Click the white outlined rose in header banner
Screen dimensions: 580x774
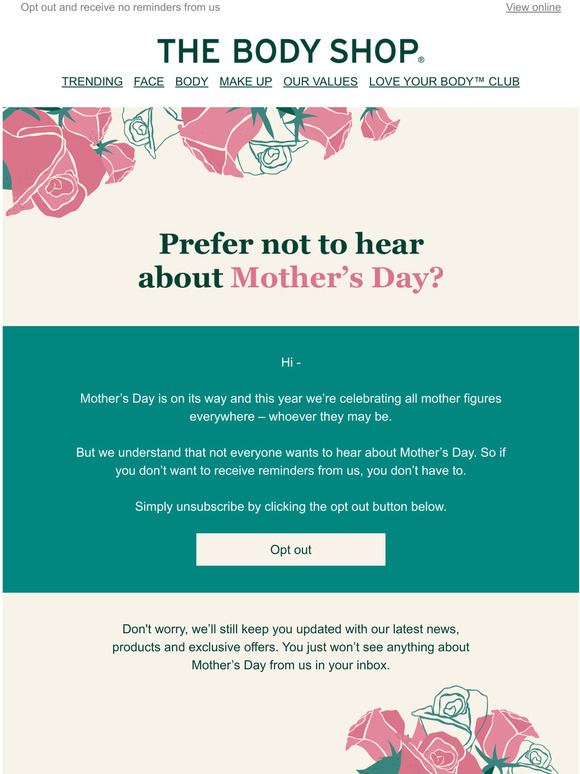click(x=148, y=131)
